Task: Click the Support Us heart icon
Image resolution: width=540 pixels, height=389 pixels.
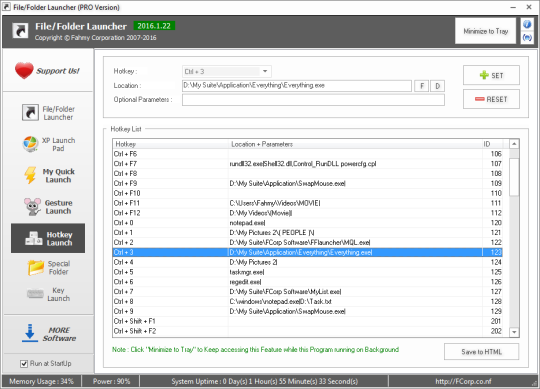Action: click(x=24, y=70)
